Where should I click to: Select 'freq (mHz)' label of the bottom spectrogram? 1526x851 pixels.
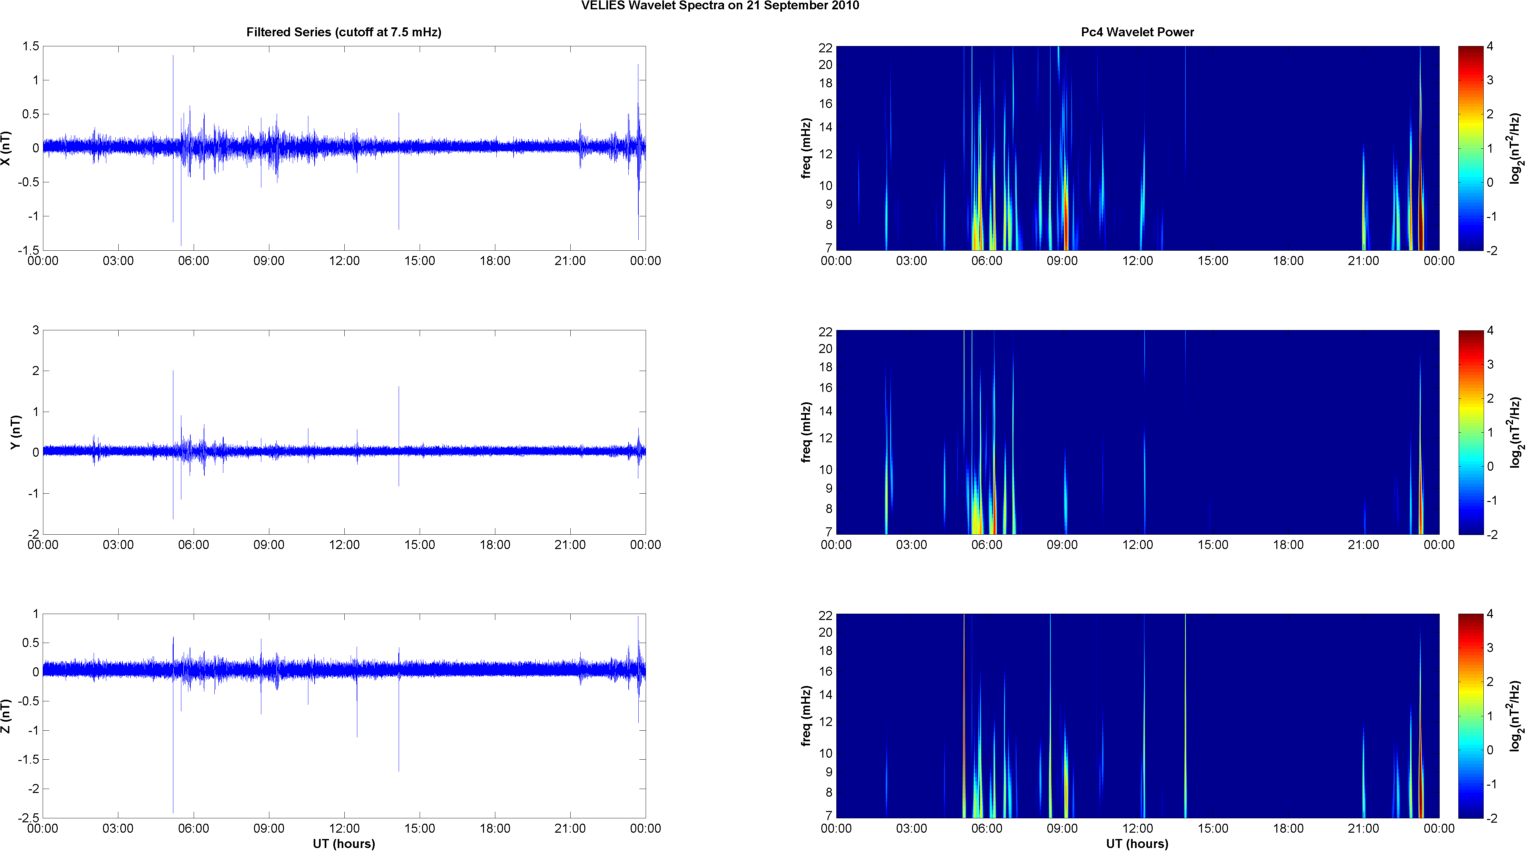pyautogui.click(x=806, y=716)
